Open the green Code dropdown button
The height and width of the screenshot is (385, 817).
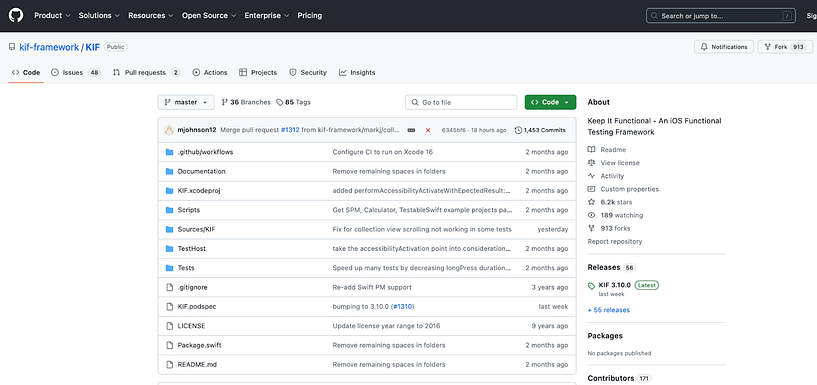pos(550,102)
